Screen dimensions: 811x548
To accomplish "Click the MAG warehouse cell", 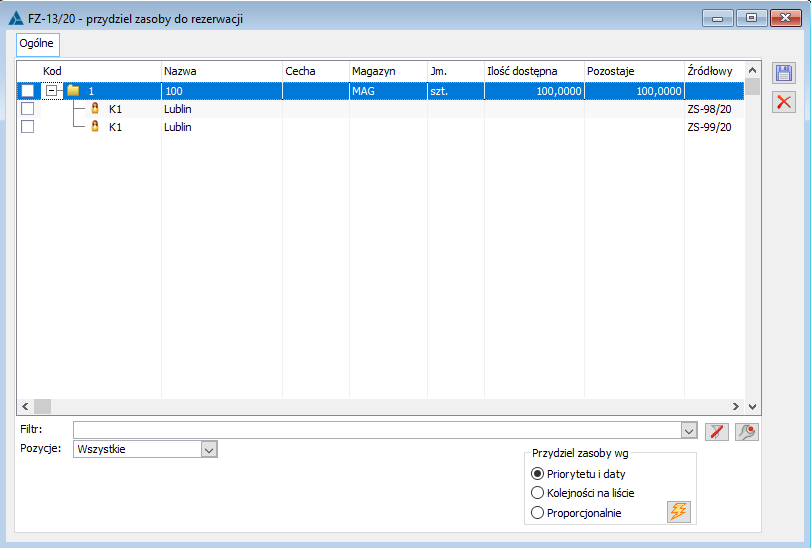I will pyautogui.click(x=388, y=91).
